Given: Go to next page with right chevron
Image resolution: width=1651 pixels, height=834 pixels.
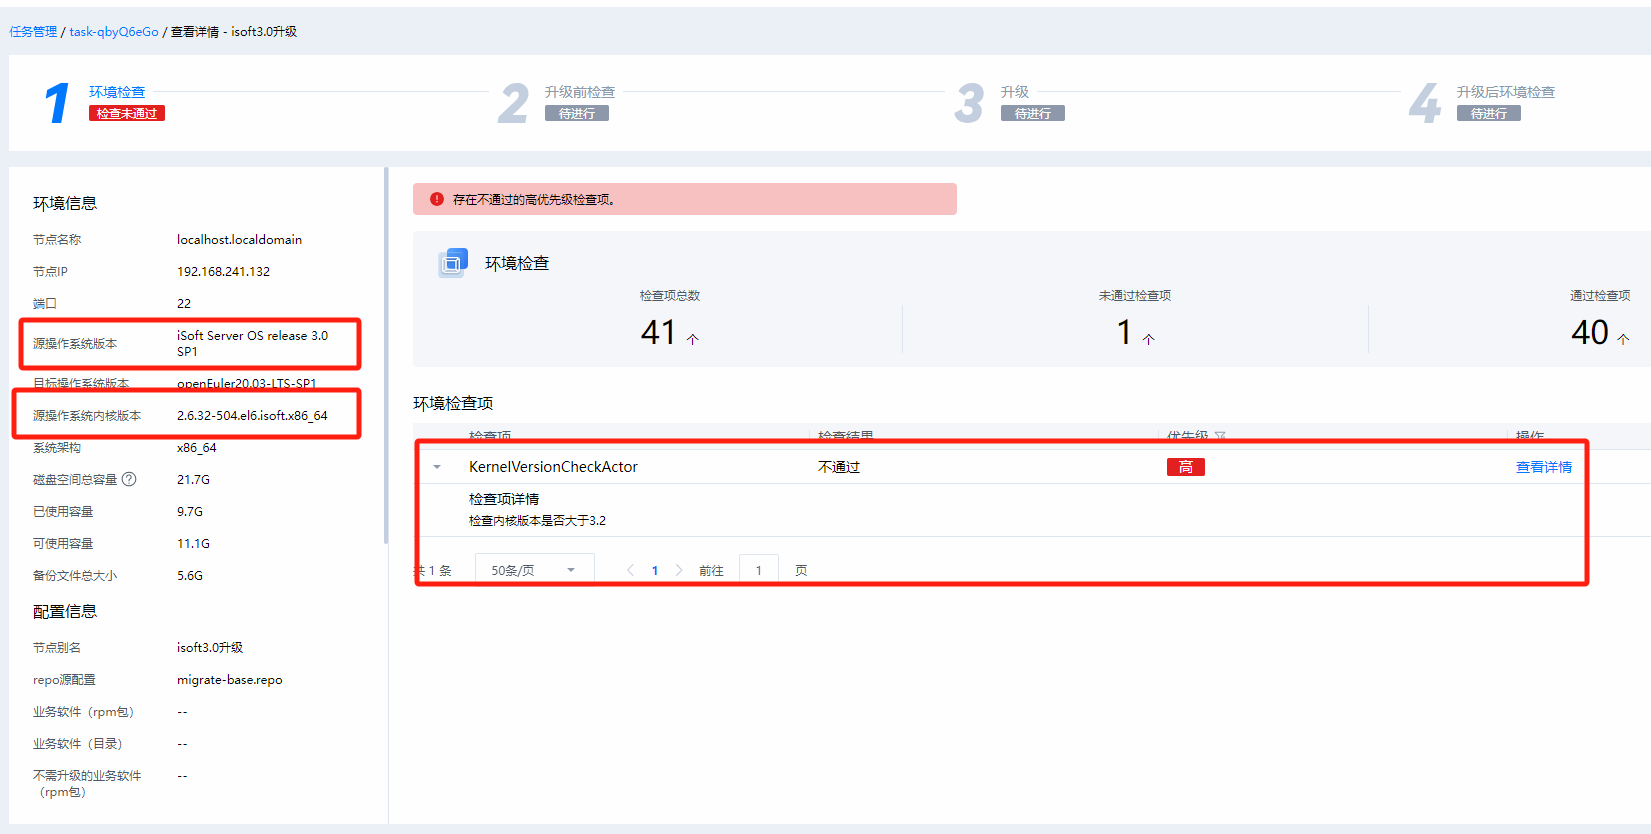Looking at the screenshot, I should pos(679,570).
